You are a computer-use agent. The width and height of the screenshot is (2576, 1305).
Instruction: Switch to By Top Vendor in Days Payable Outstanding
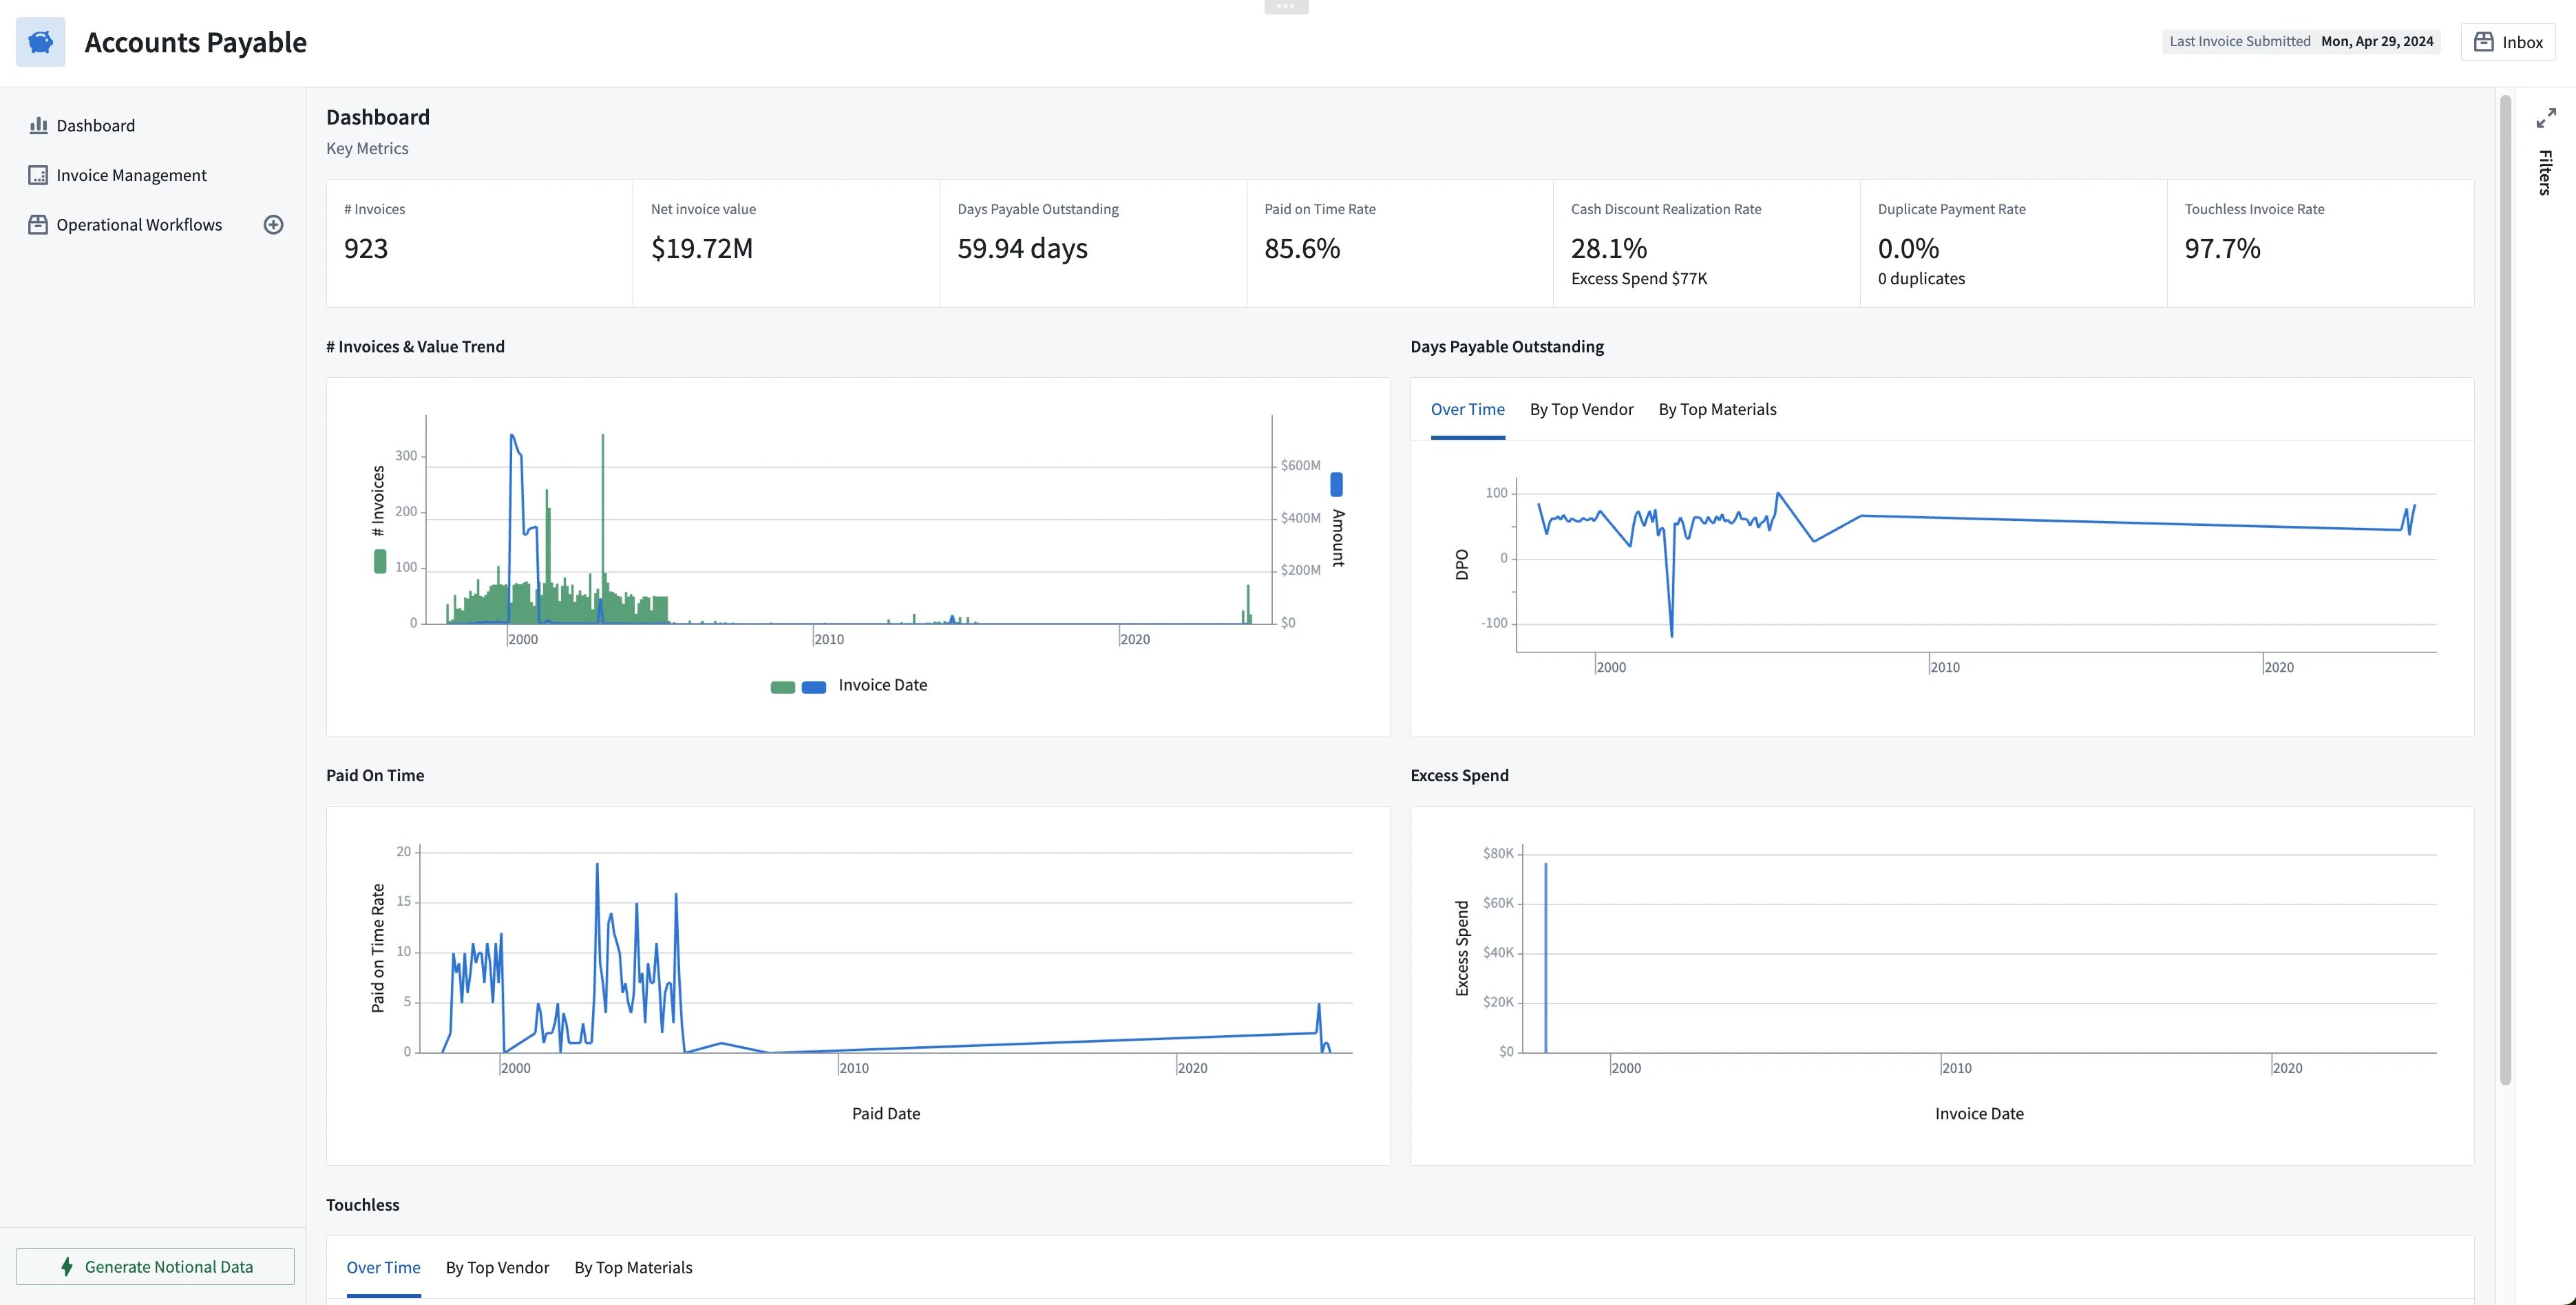point(1581,409)
